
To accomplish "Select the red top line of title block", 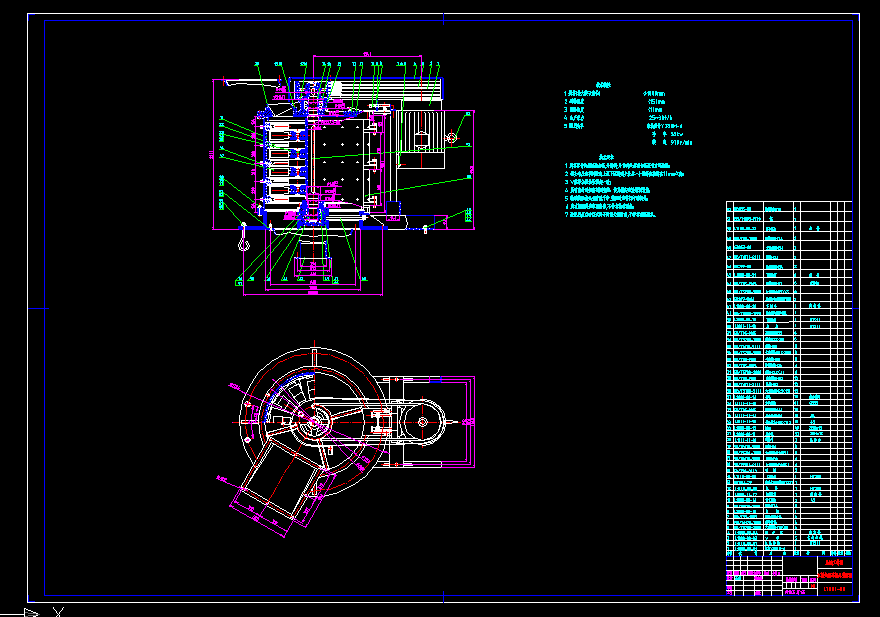I will click(x=835, y=562).
